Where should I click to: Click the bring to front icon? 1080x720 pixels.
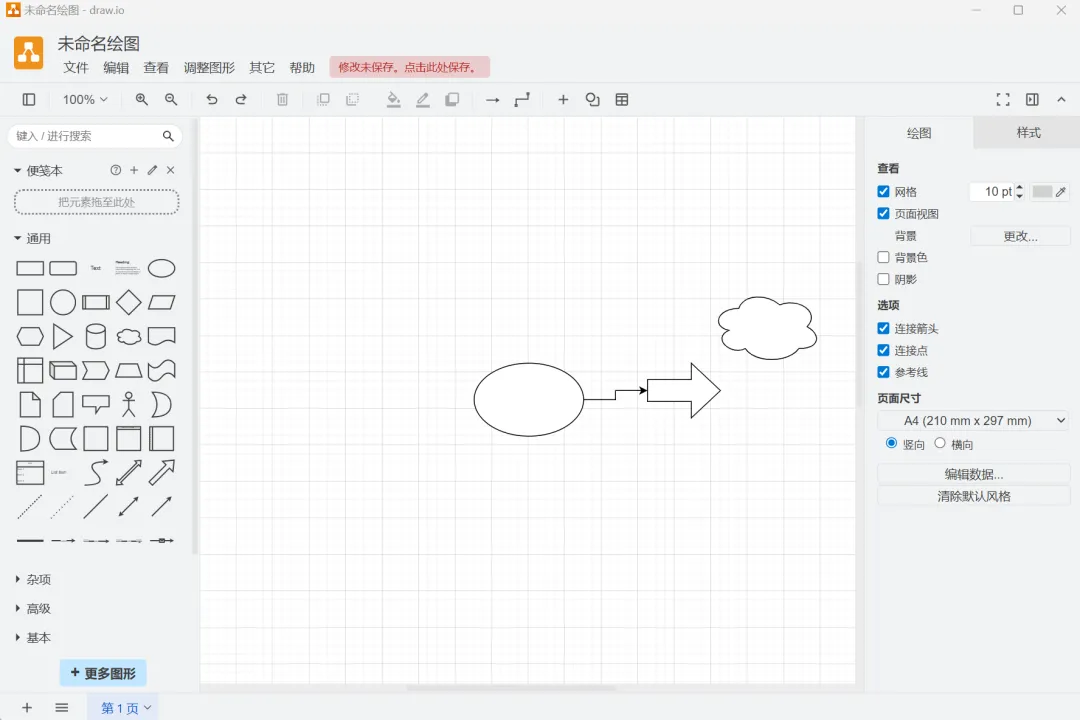pyautogui.click(x=323, y=100)
